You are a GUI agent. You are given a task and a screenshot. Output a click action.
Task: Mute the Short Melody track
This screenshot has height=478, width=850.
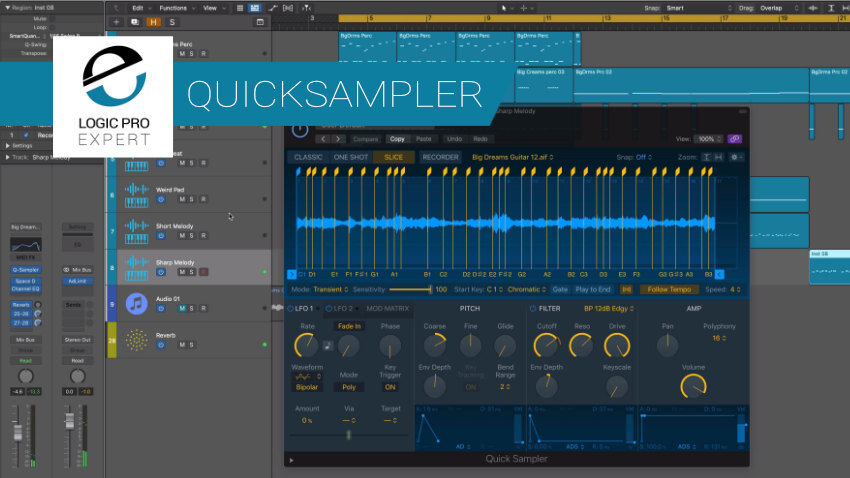[182, 236]
